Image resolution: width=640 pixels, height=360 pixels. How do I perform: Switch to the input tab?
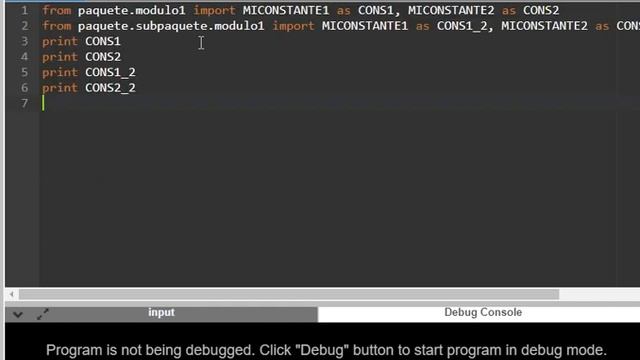point(162,314)
